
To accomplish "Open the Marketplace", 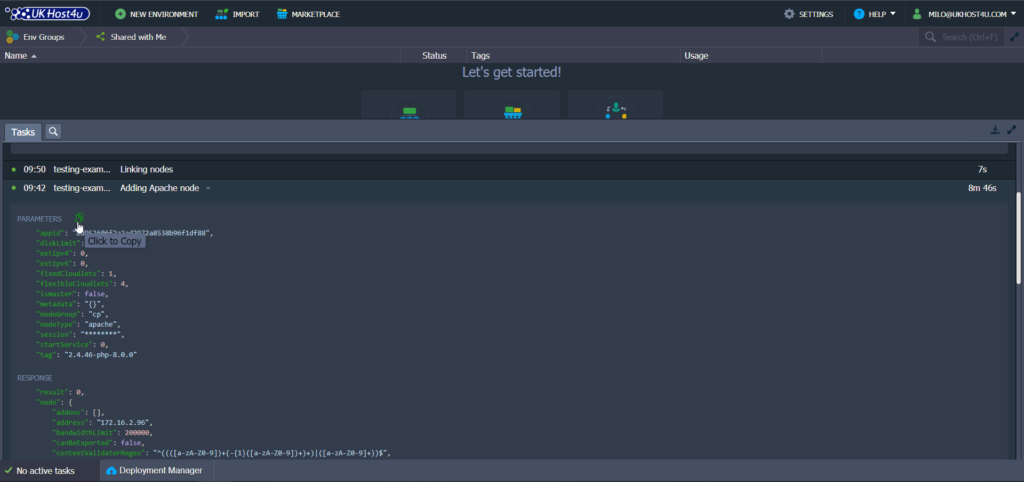I will 308,14.
